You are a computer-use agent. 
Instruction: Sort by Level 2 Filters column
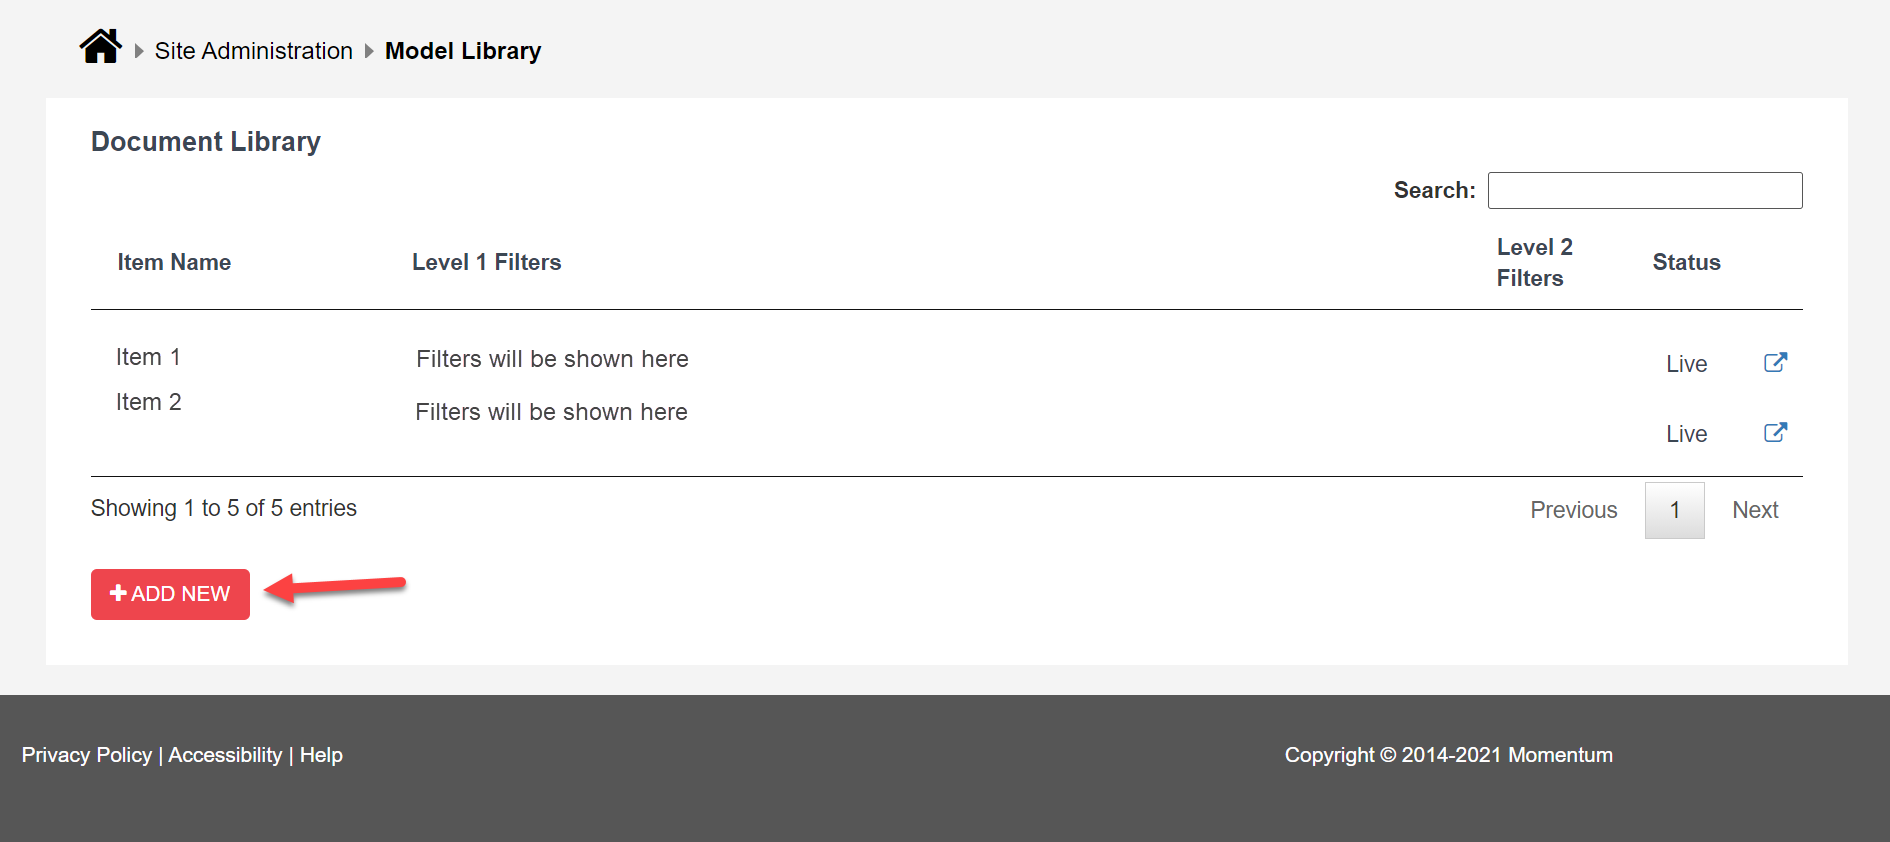1535,262
